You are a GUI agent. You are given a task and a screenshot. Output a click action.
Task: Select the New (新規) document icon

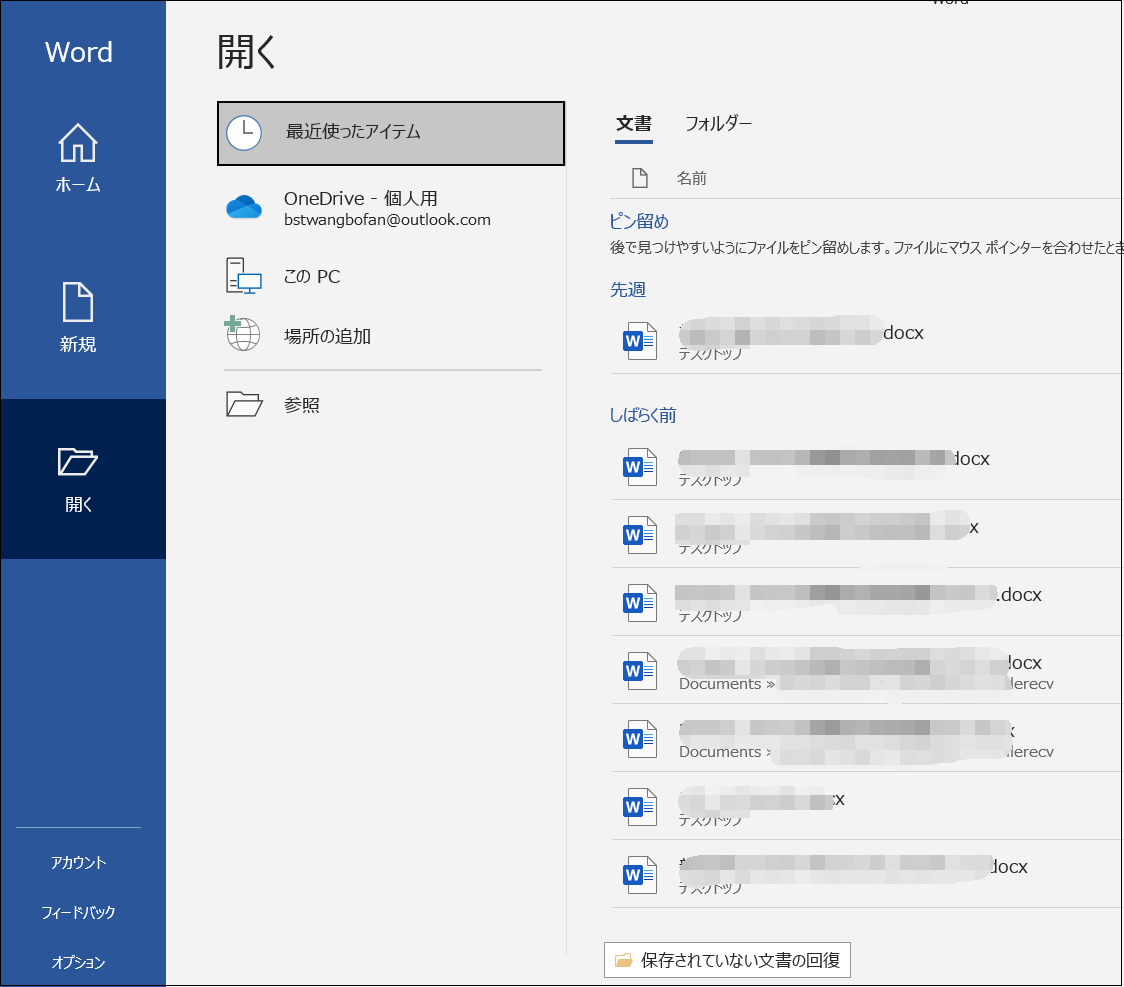pos(78,302)
